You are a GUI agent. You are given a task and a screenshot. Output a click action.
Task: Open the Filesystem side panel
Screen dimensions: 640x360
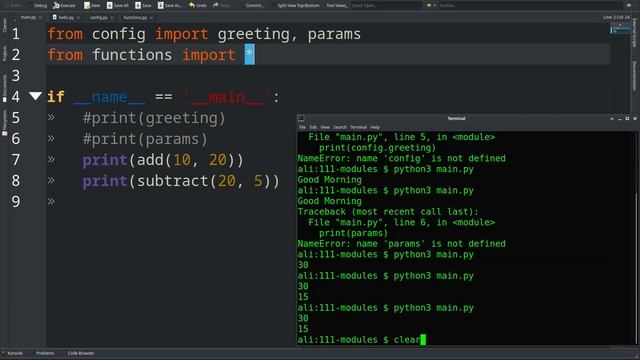pos(4,122)
